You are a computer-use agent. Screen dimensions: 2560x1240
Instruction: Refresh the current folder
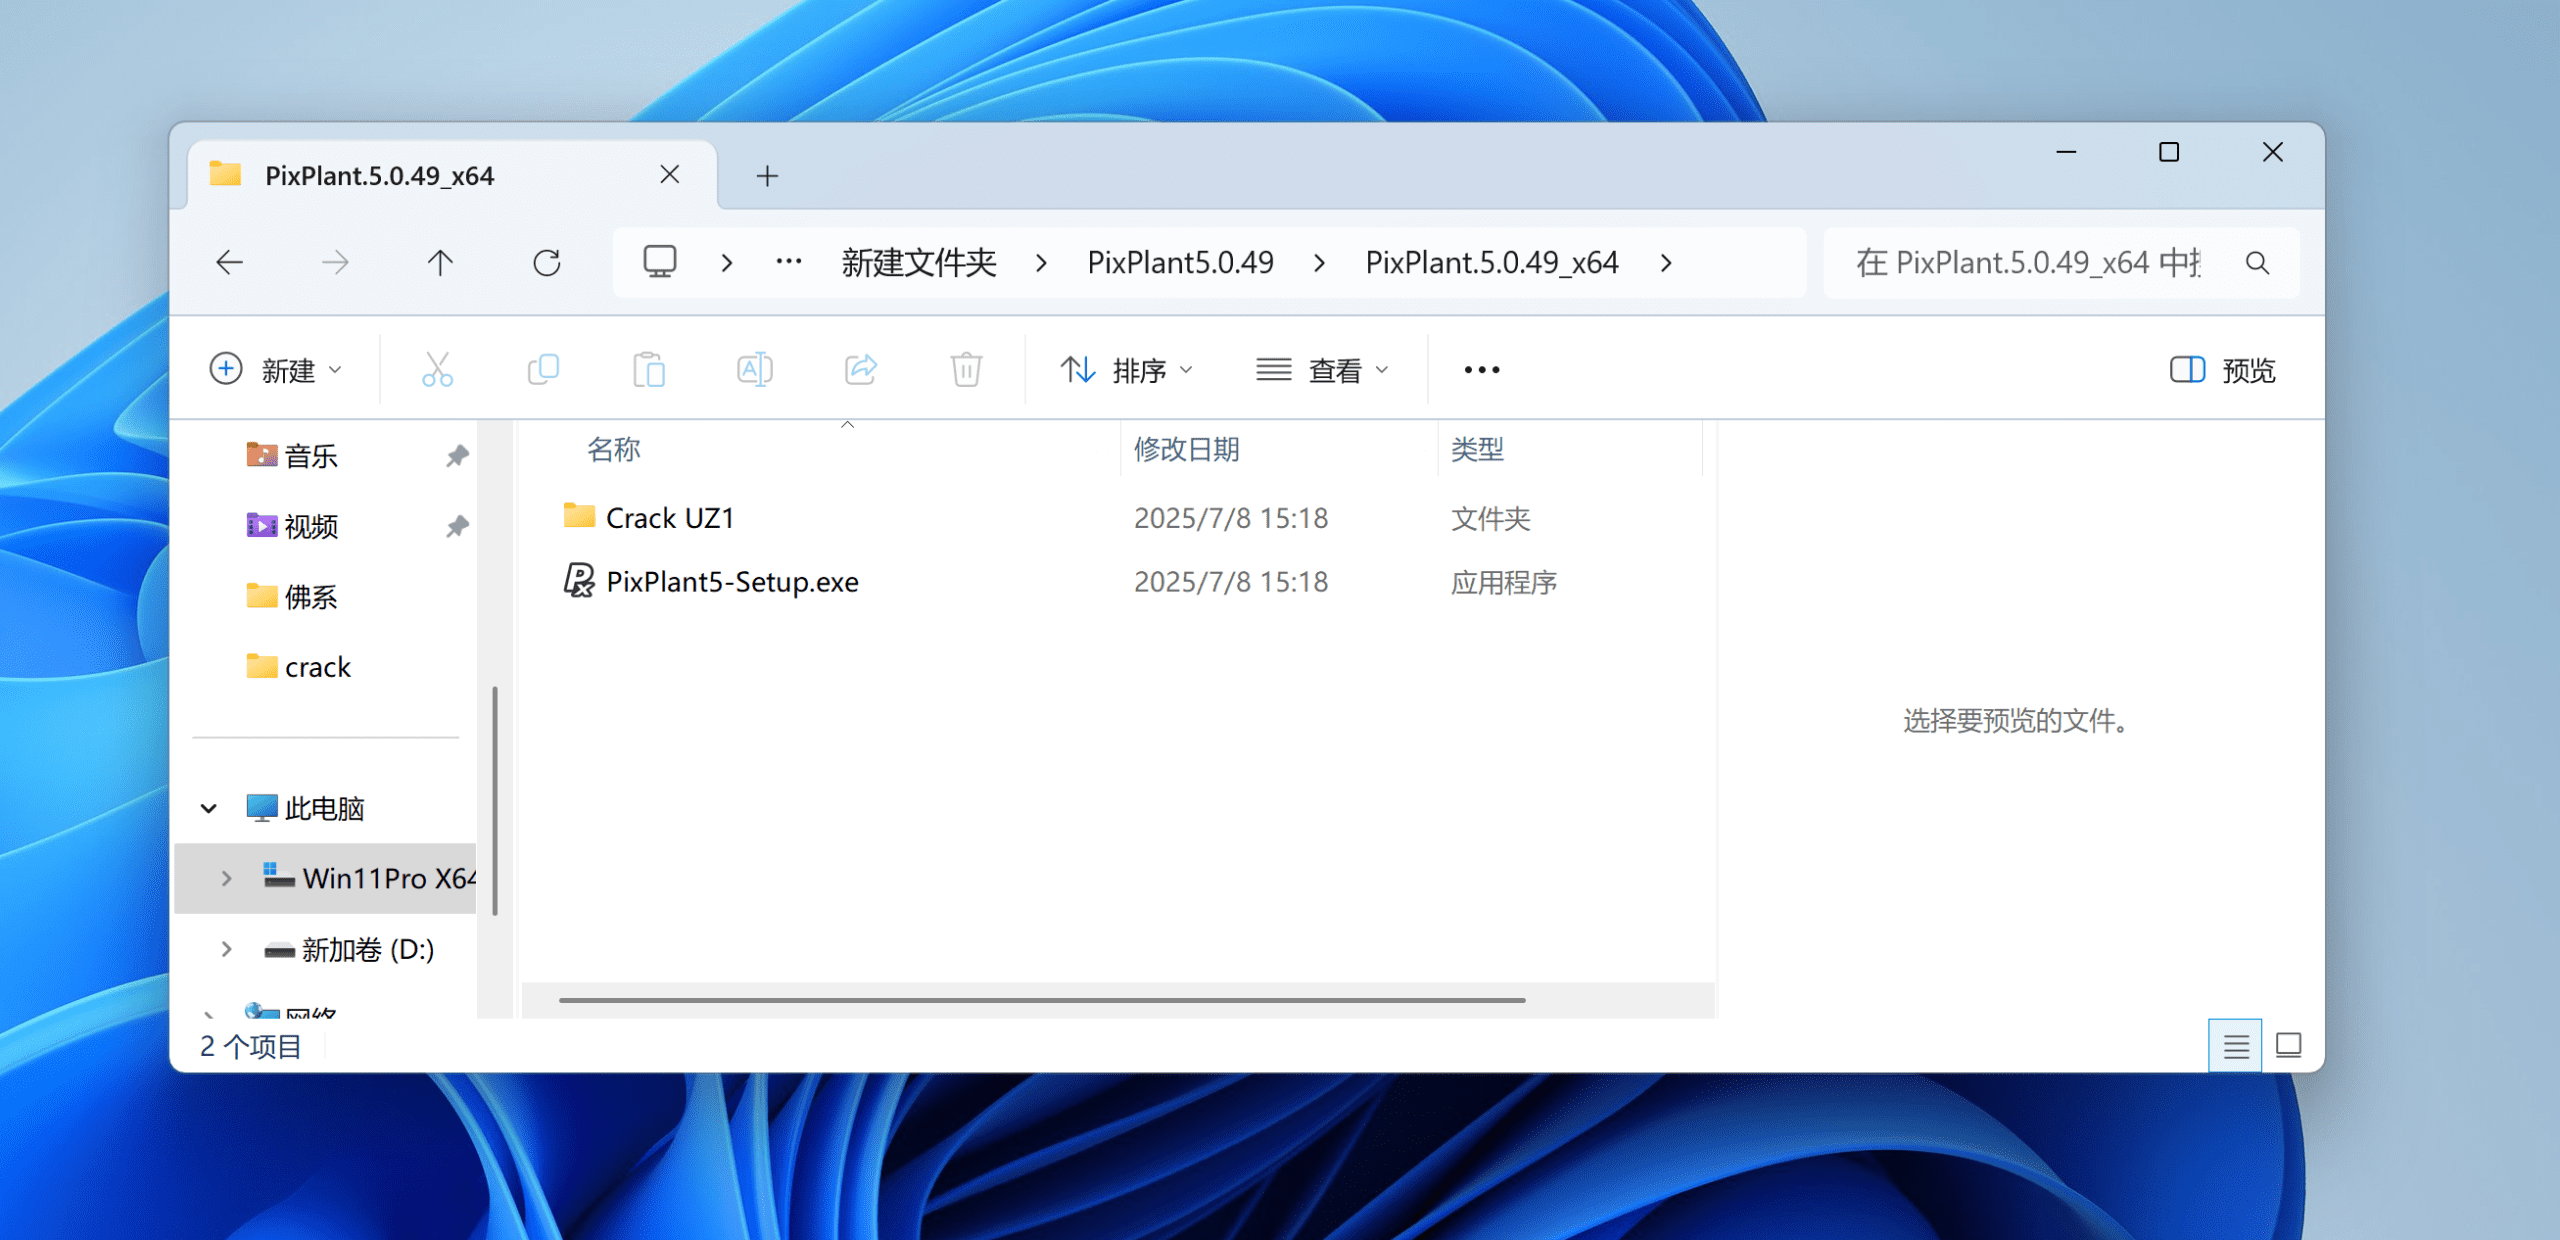546,263
